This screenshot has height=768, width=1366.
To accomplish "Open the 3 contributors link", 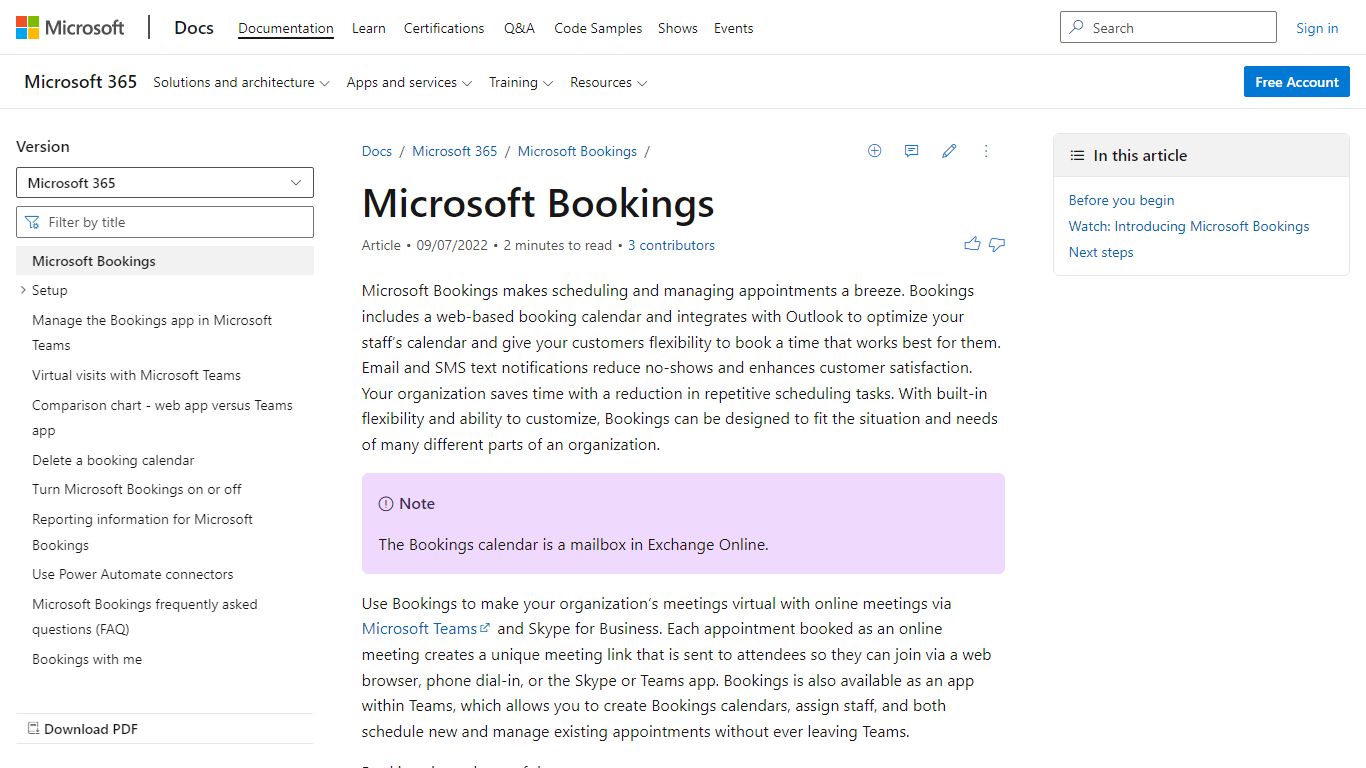I will pos(671,245).
